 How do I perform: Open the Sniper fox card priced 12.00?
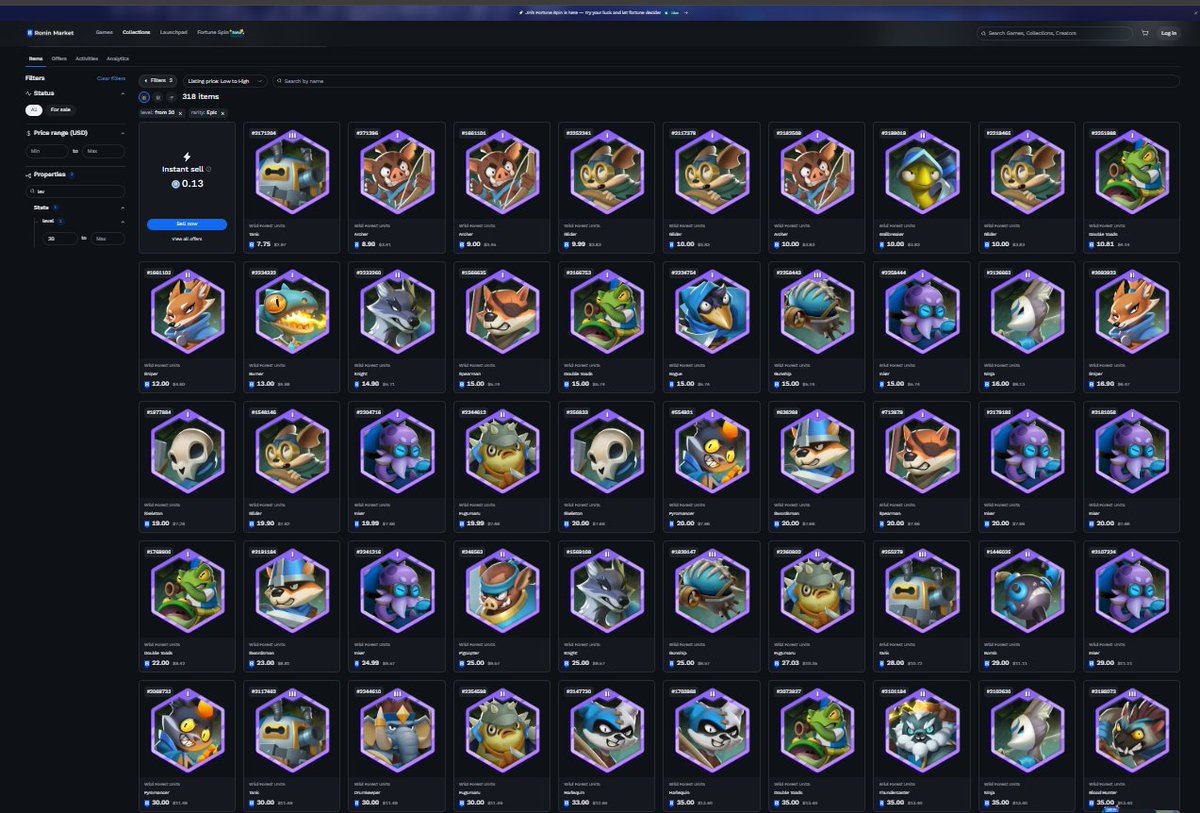click(x=187, y=327)
